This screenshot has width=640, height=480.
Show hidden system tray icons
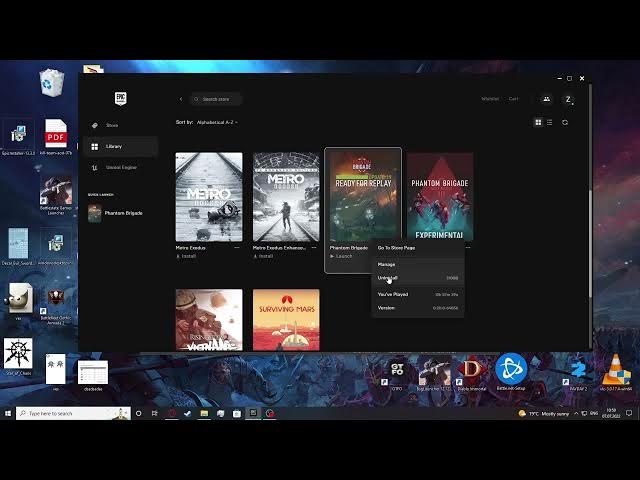pos(576,413)
